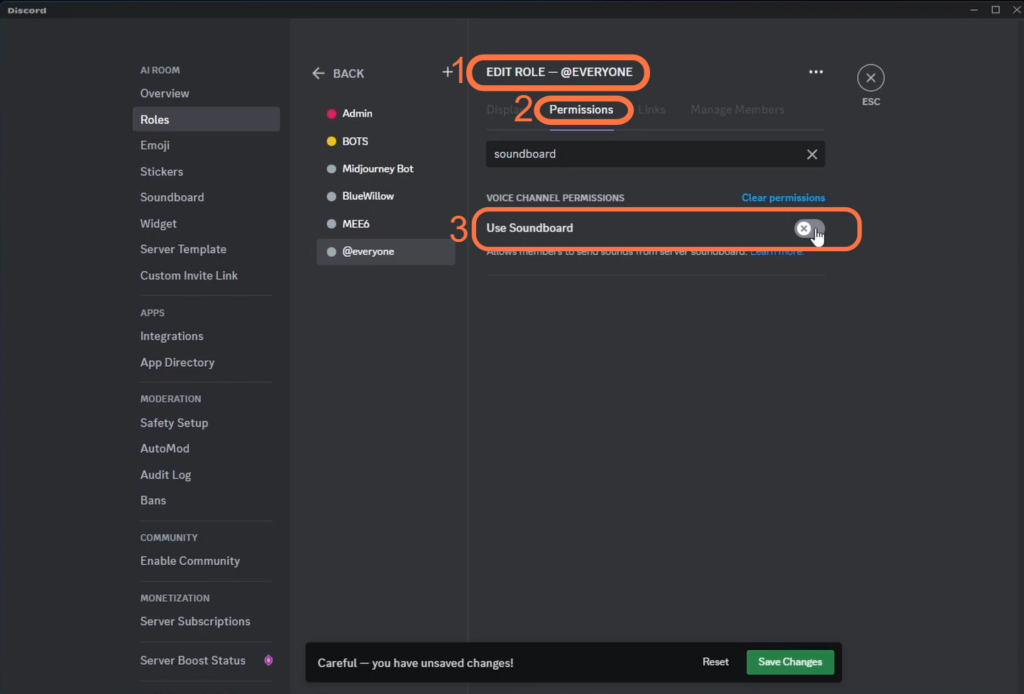Image resolution: width=1024 pixels, height=694 pixels.
Task: Open Safety Setup page
Action: tap(206, 423)
